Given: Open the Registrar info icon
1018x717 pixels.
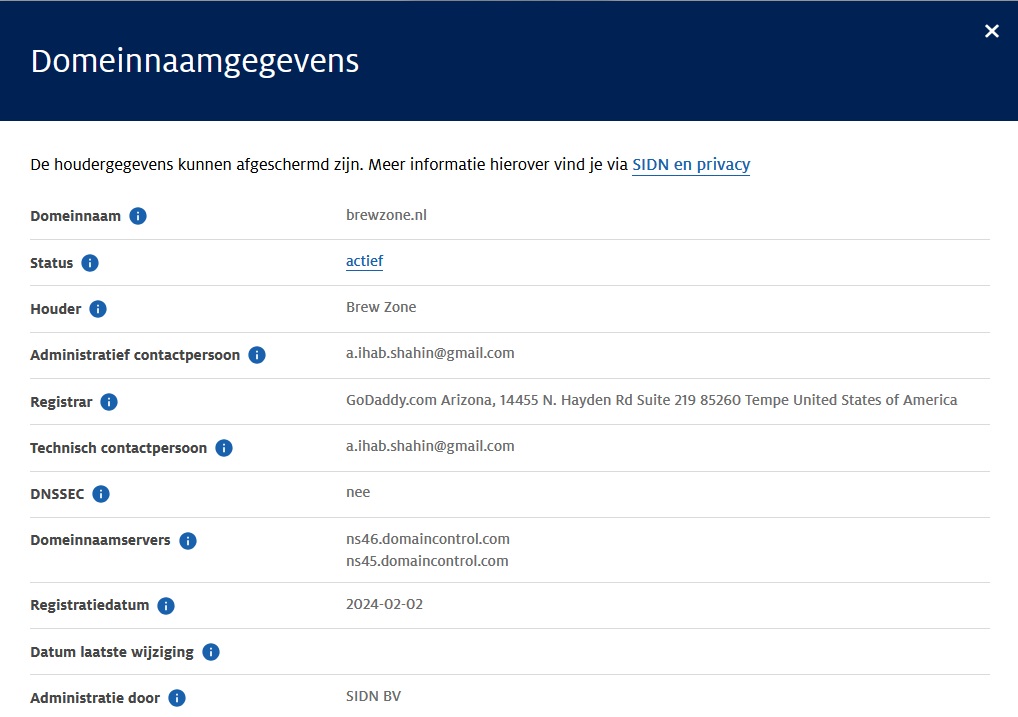Looking at the screenshot, I should [109, 402].
